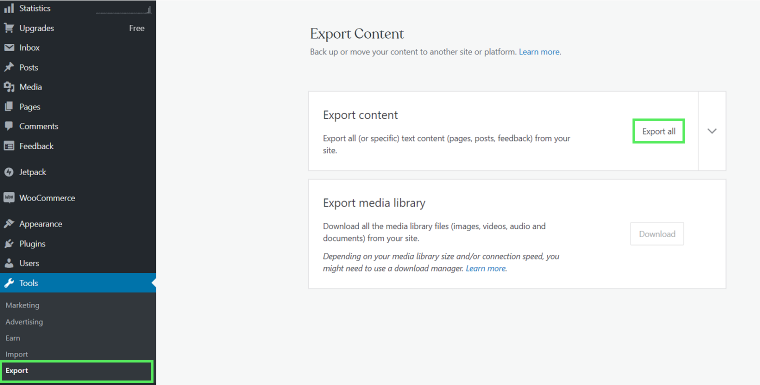Go to Inbox in sidebar
Image resolution: width=760 pixels, height=385 pixels.
(x=78, y=48)
